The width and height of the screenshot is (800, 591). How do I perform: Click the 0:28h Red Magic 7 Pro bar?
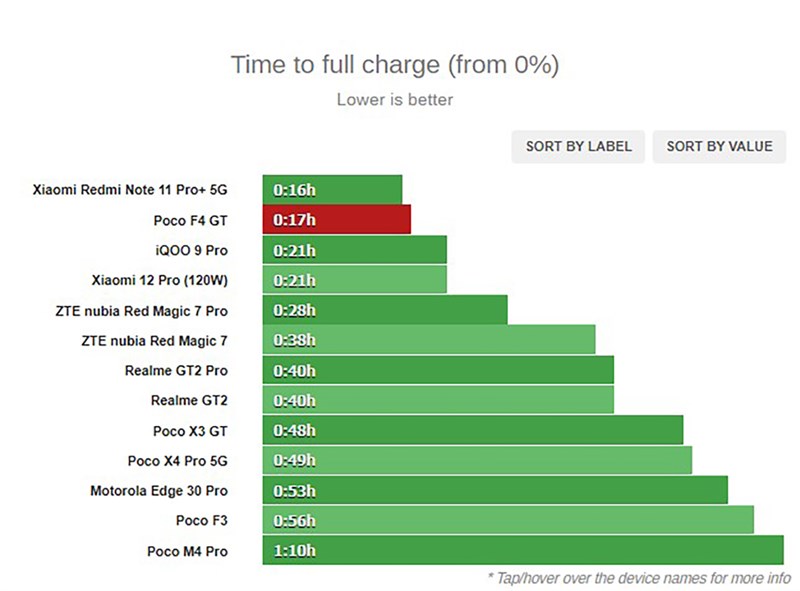click(384, 311)
